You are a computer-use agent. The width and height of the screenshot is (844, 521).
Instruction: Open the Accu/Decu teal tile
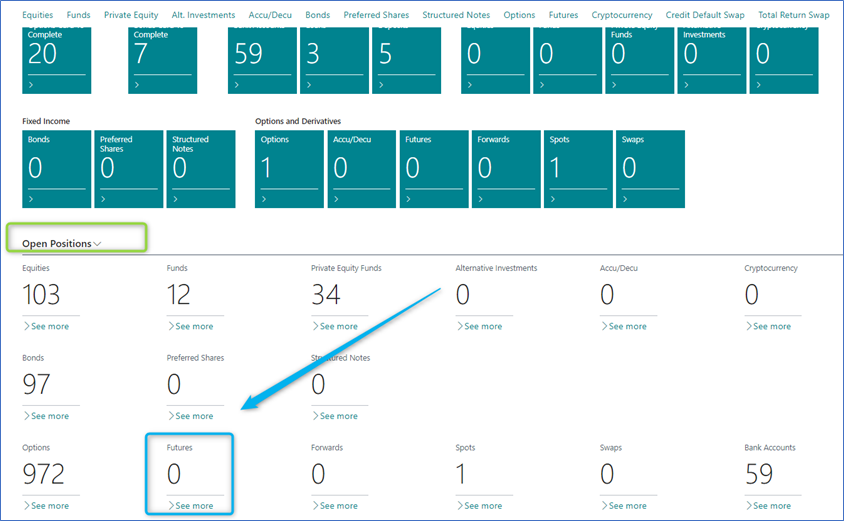[x=361, y=169]
